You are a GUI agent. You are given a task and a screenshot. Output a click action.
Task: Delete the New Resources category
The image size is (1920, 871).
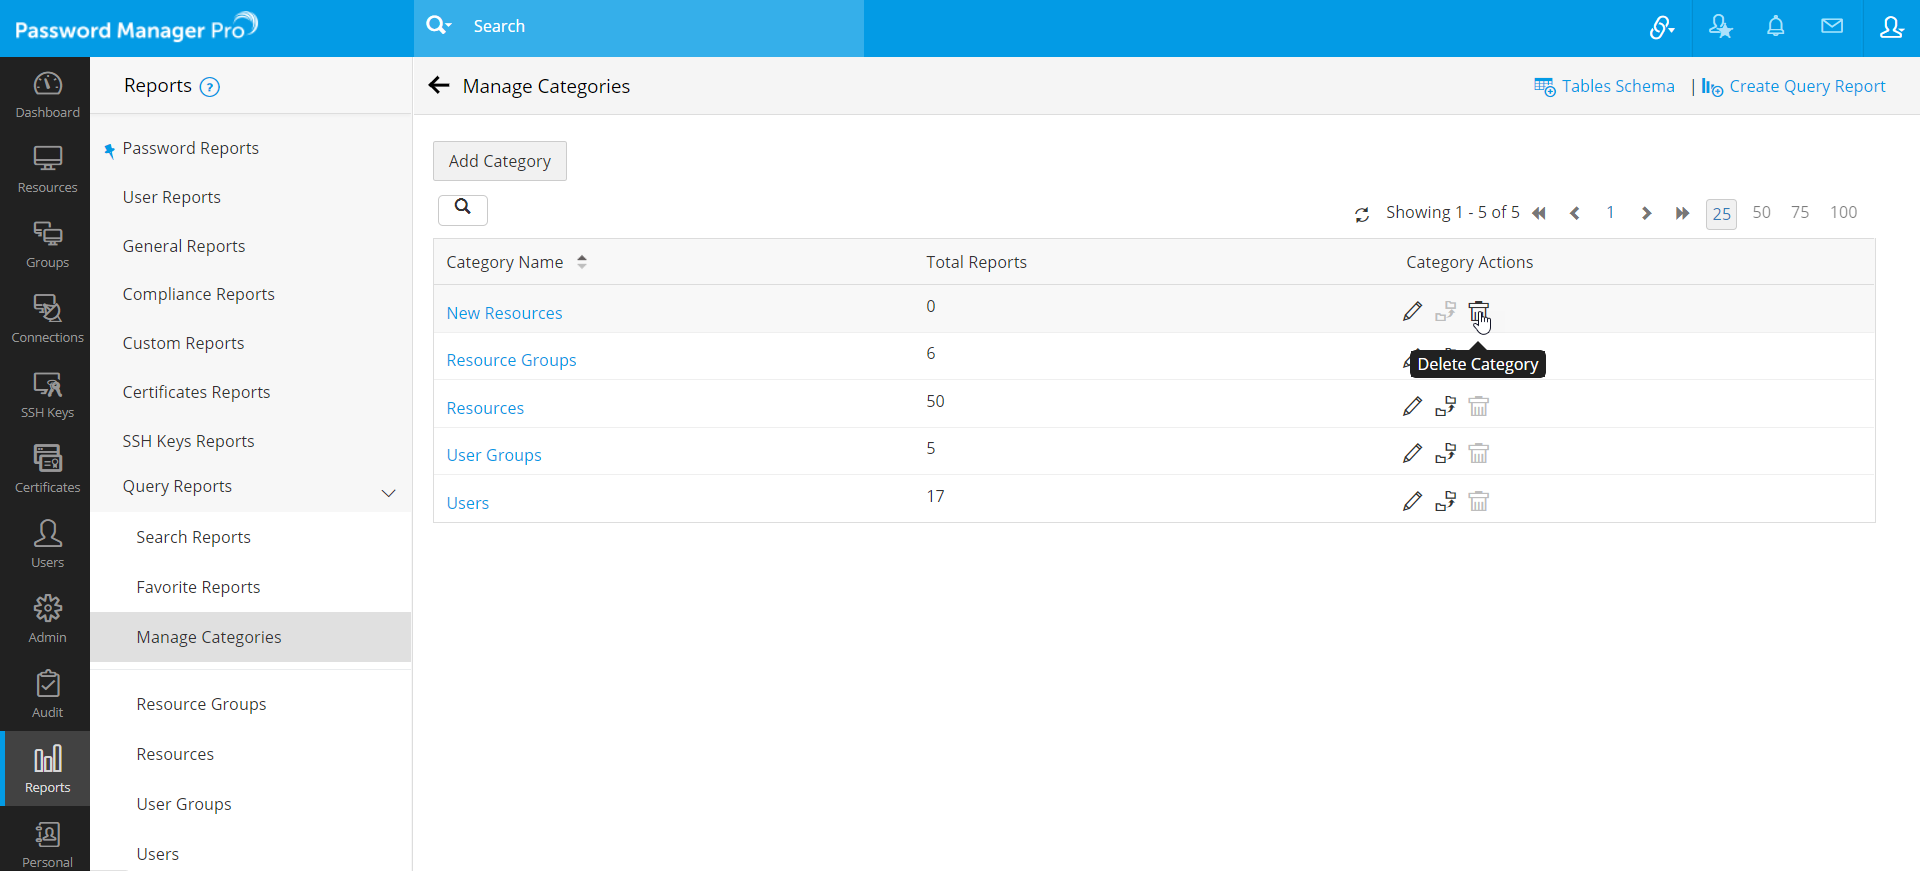(x=1478, y=312)
